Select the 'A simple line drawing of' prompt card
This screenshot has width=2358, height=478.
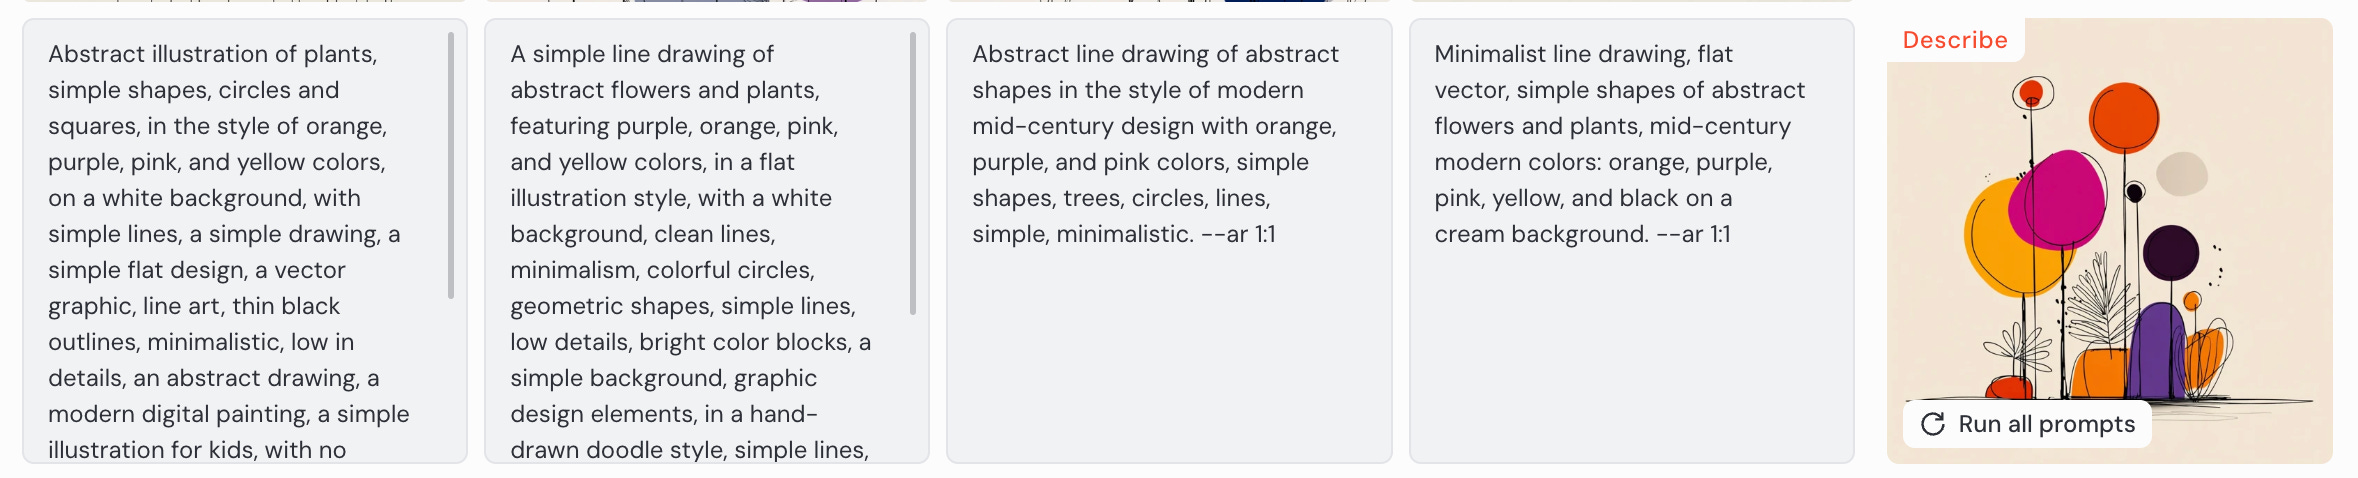707,241
